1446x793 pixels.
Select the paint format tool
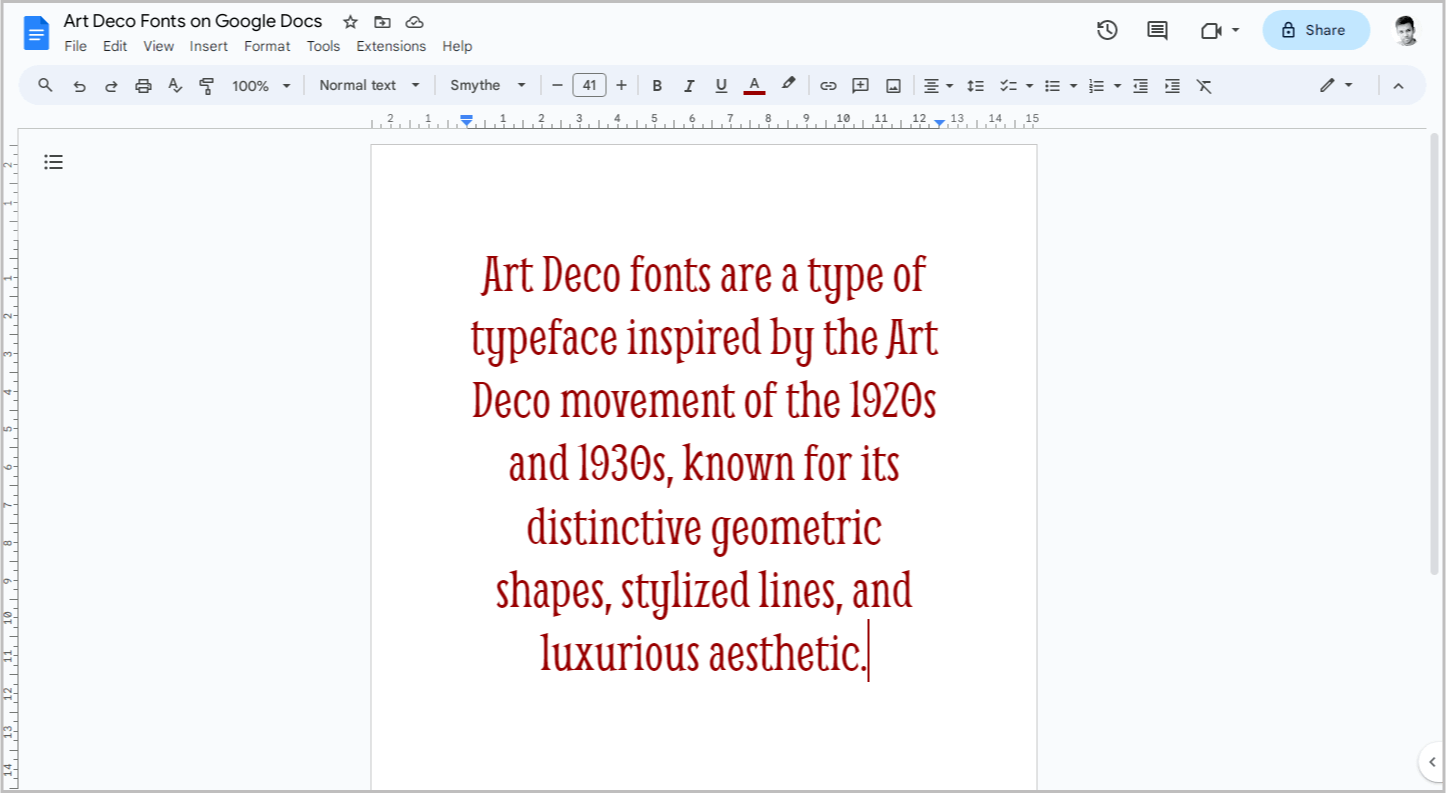[x=207, y=85]
